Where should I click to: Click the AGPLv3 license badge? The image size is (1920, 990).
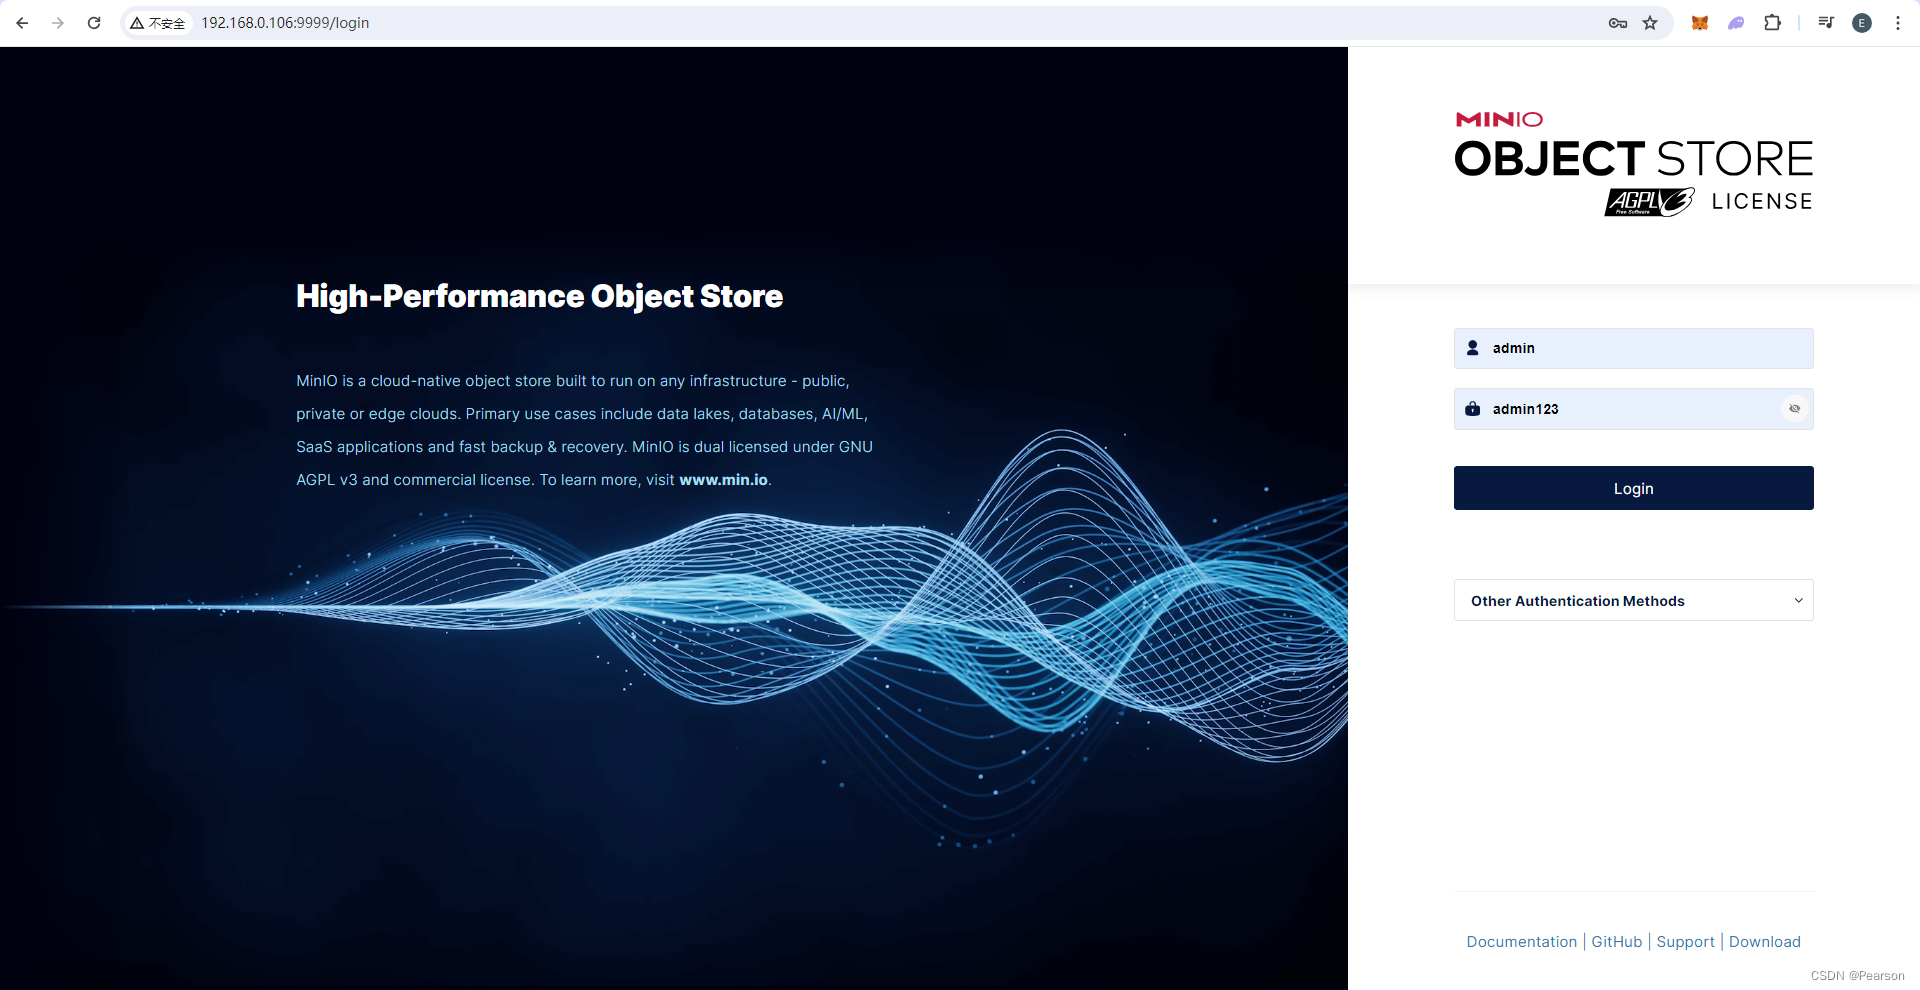click(1650, 202)
